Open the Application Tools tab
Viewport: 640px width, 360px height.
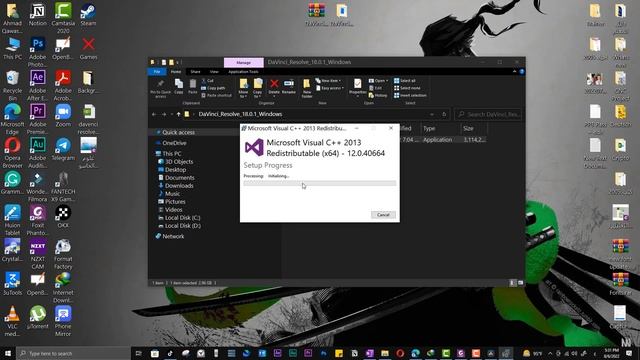click(243, 72)
